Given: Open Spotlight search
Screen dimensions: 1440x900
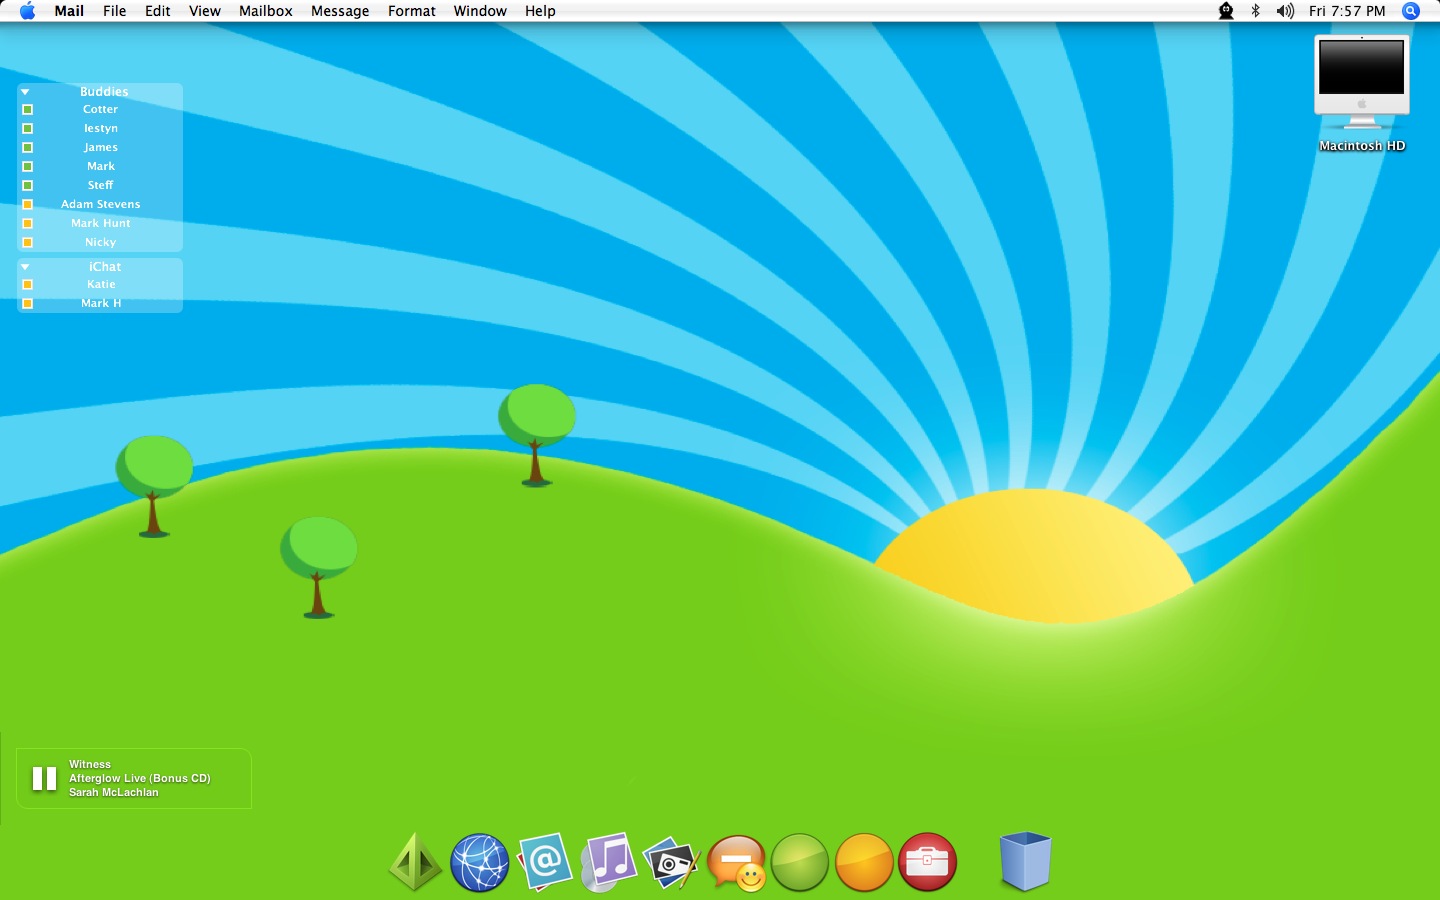Looking at the screenshot, I should (1411, 11).
